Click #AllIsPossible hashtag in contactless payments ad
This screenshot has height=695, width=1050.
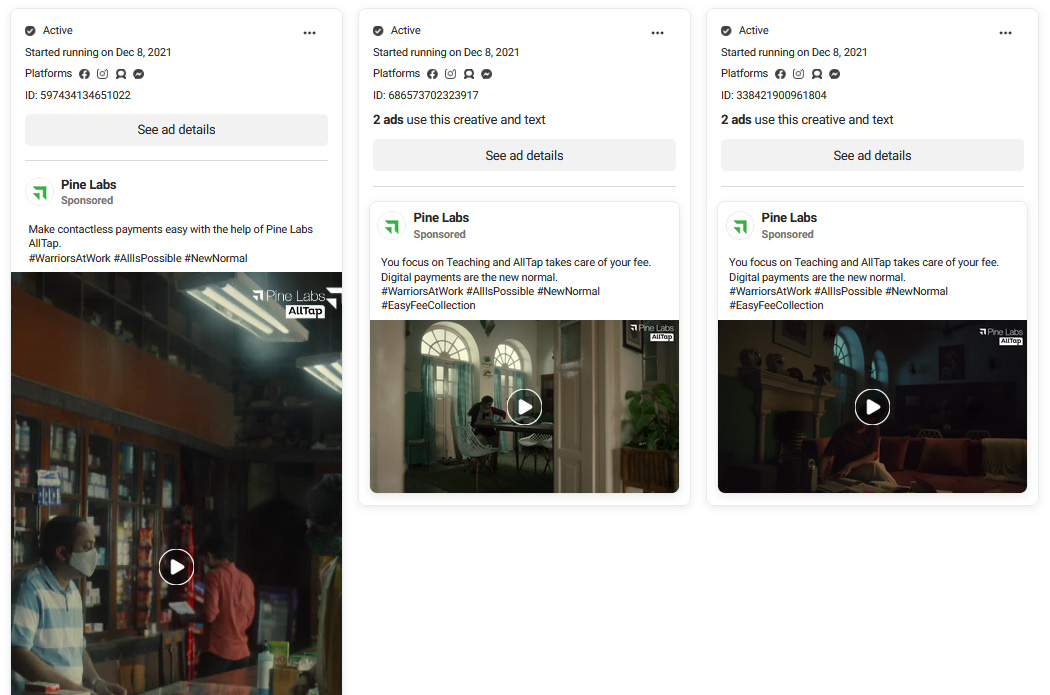tap(147, 258)
